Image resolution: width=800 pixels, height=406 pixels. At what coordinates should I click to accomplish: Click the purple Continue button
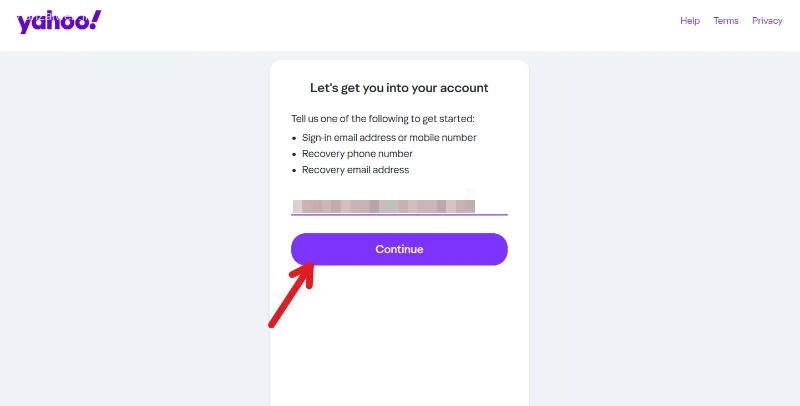point(399,249)
